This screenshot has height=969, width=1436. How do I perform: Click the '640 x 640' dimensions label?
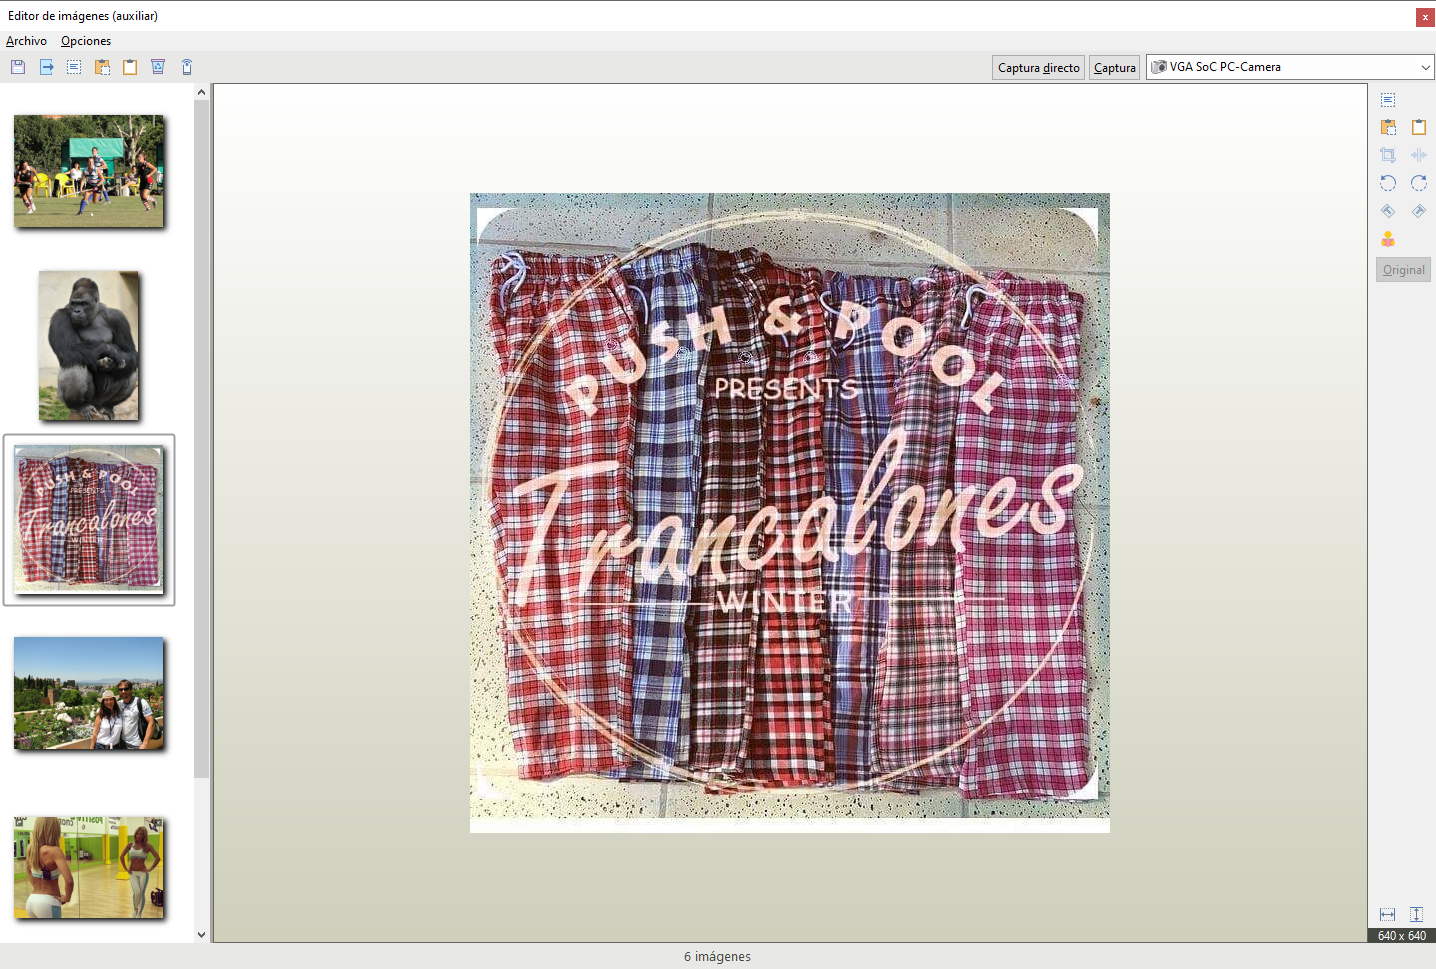(1402, 936)
